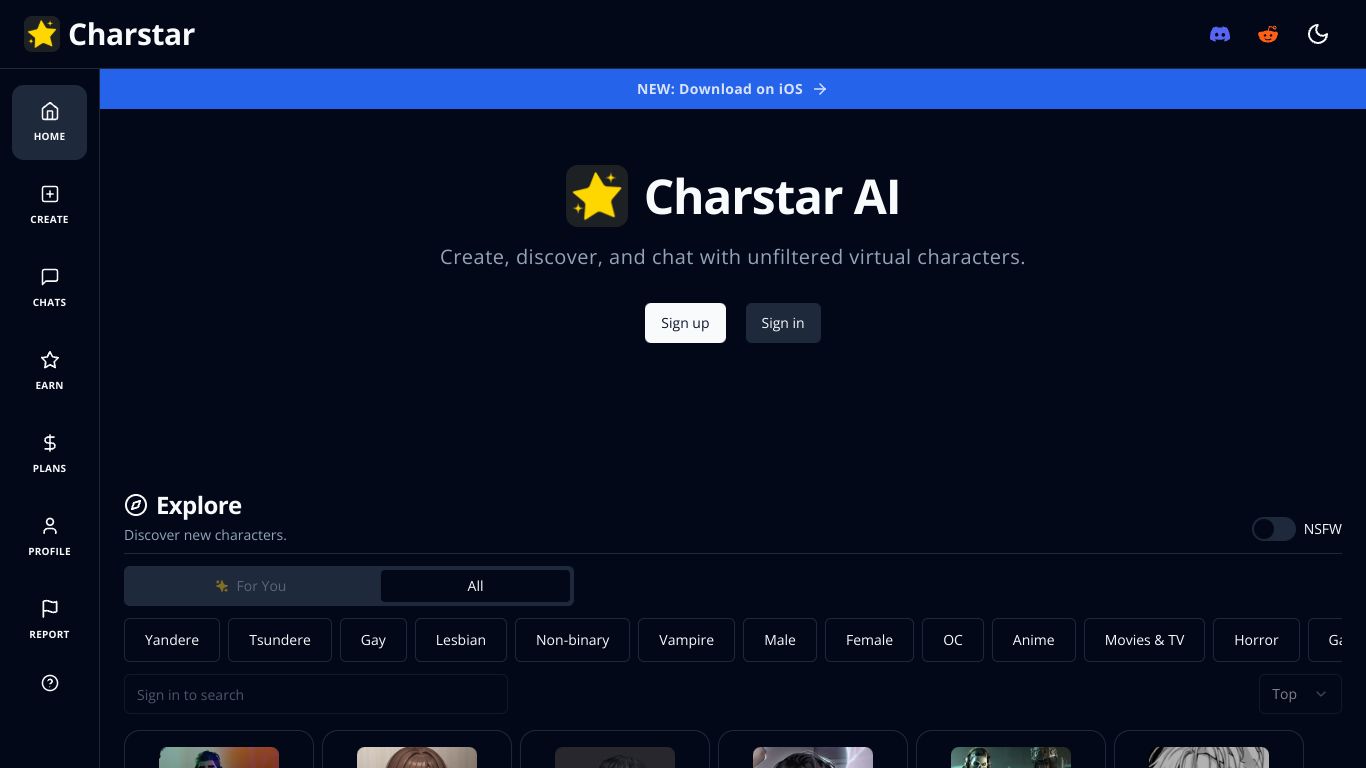The height and width of the screenshot is (768, 1366).
Task: Open the sixth character card thumbnail
Action: [1209, 757]
